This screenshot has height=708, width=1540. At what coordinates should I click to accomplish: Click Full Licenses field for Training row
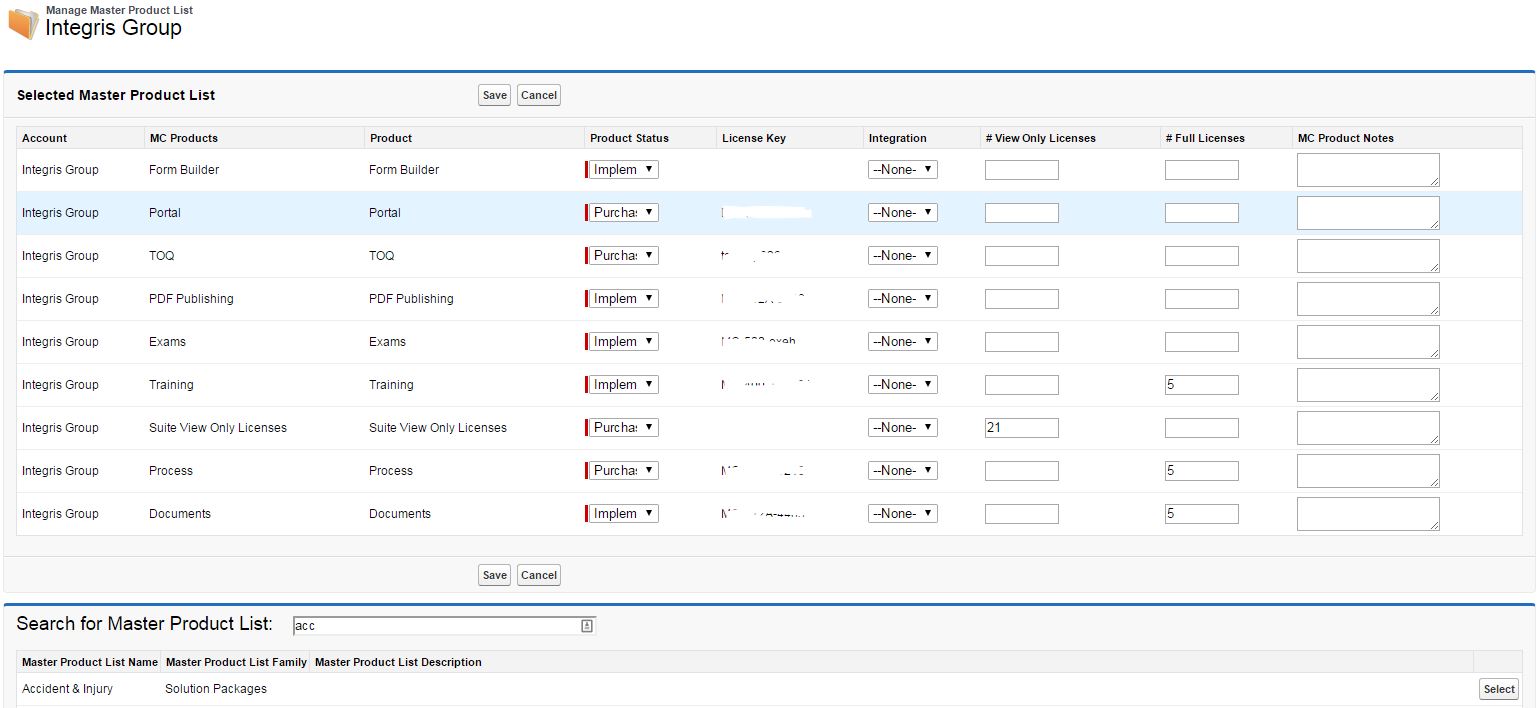[1201, 385]
